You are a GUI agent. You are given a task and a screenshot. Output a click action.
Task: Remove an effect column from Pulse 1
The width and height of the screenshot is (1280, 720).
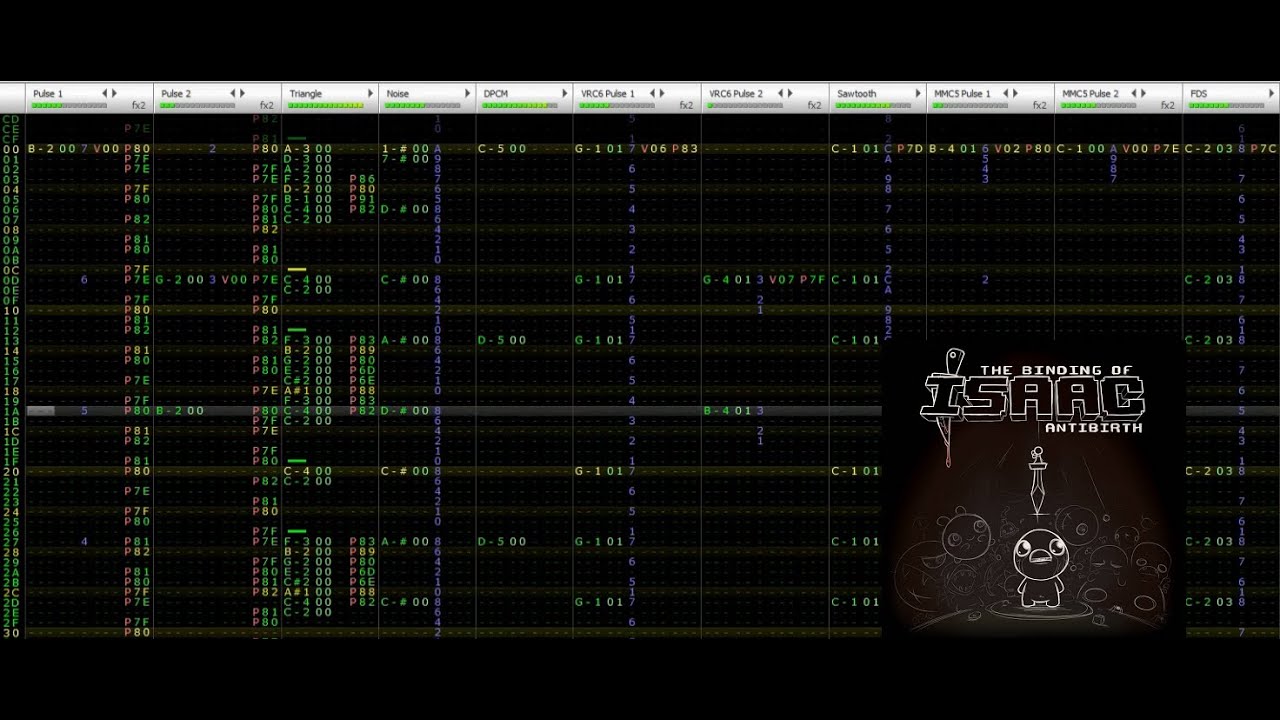[105, 93]
